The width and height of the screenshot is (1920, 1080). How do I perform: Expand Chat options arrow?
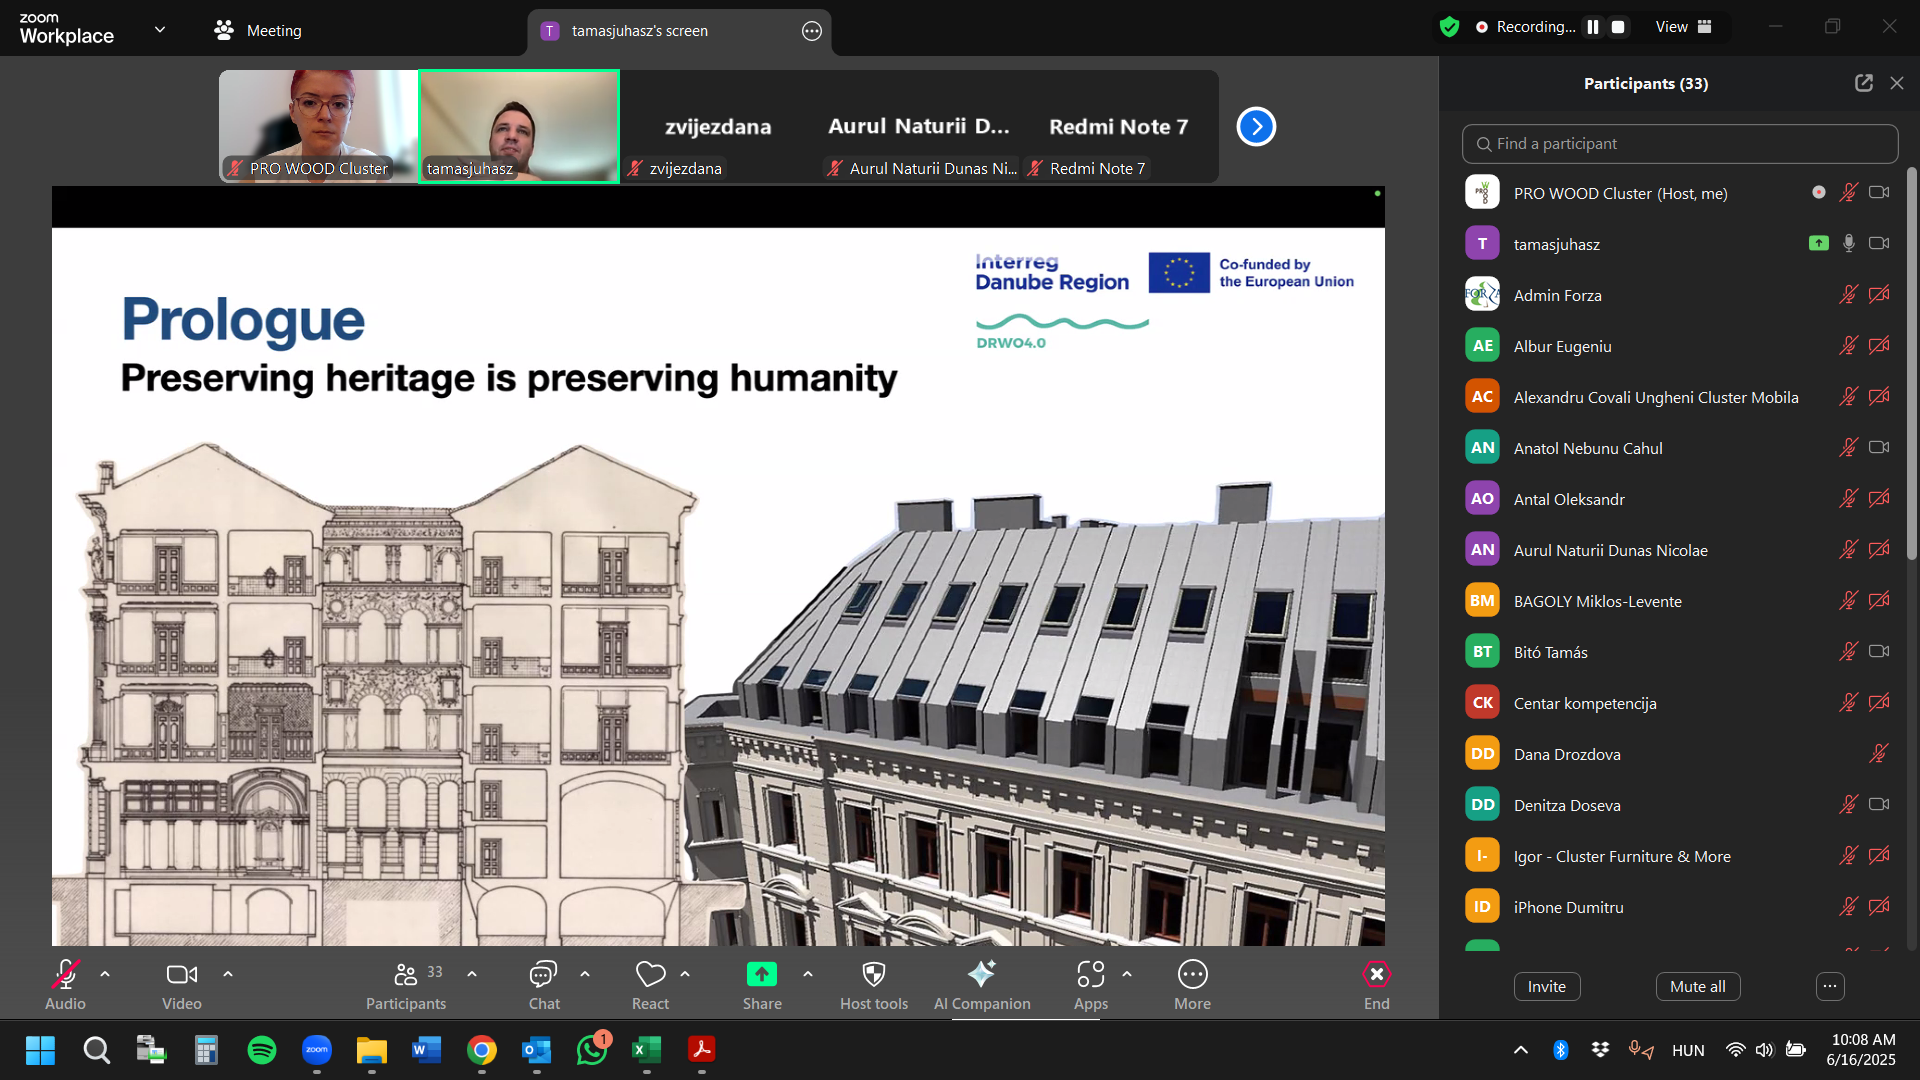[585, 973]
